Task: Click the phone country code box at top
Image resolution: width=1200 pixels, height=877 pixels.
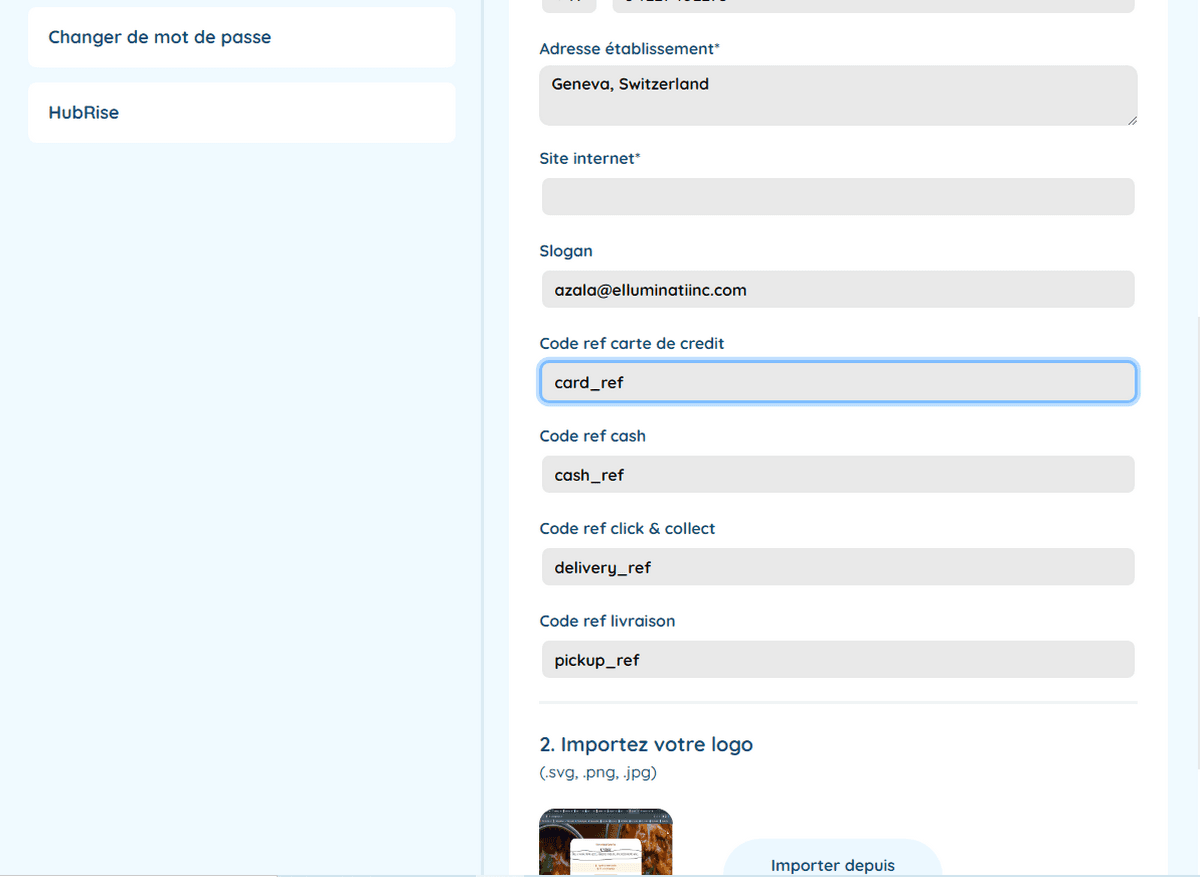Action: [x=569, y=5]
